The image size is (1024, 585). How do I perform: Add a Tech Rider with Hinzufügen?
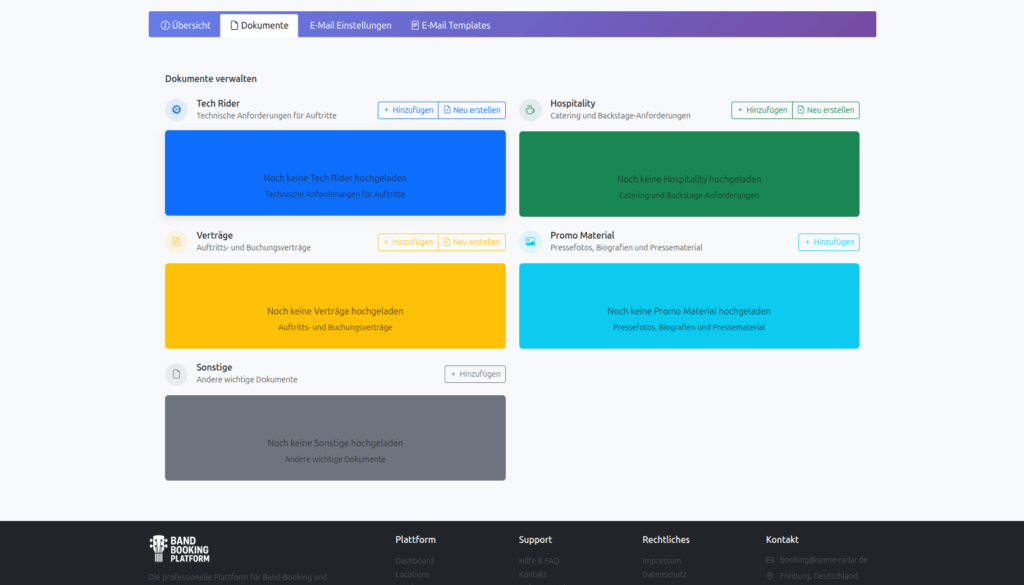[x=408, y=110]
